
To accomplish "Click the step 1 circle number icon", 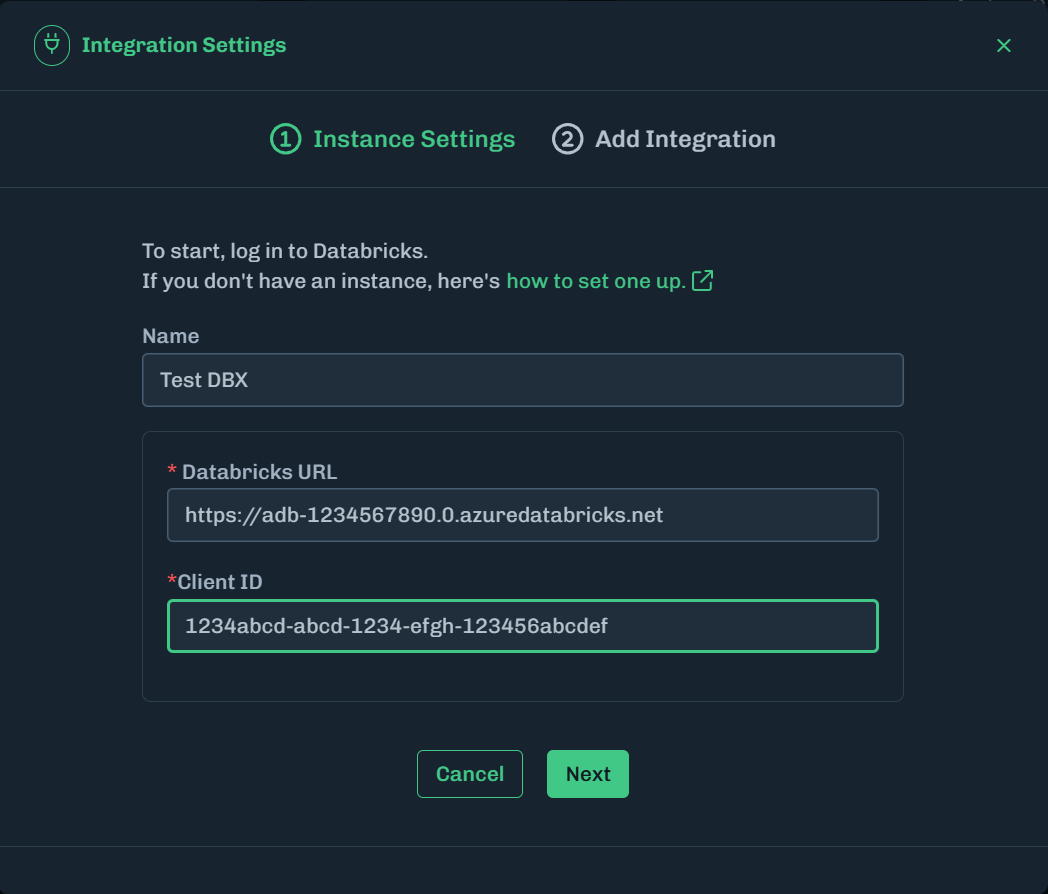I will coord(285,139).
